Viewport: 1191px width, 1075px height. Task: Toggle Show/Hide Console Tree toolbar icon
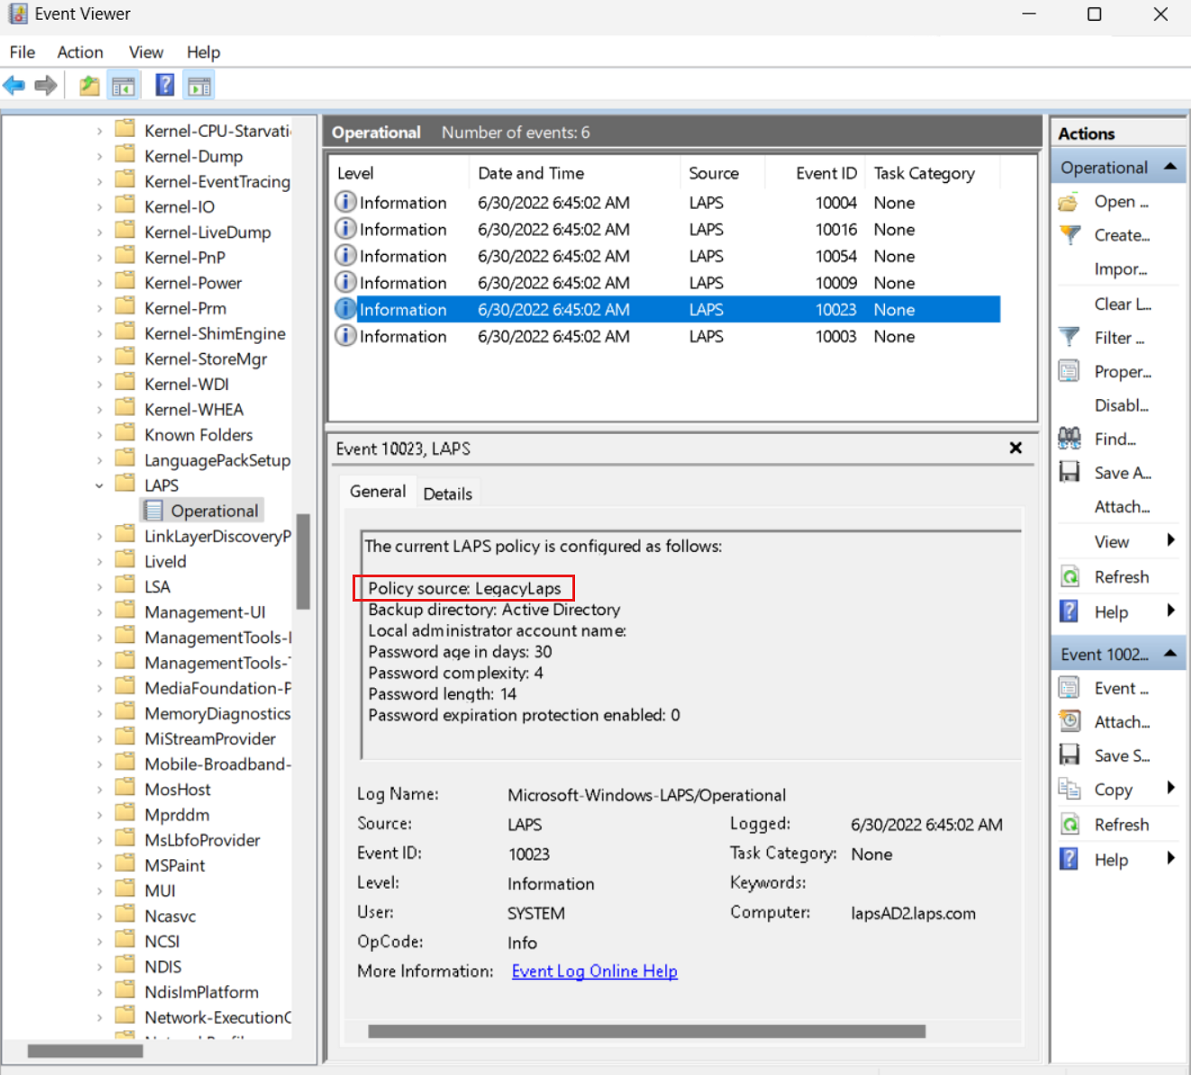pyautogui.click(x=124, y=86)
